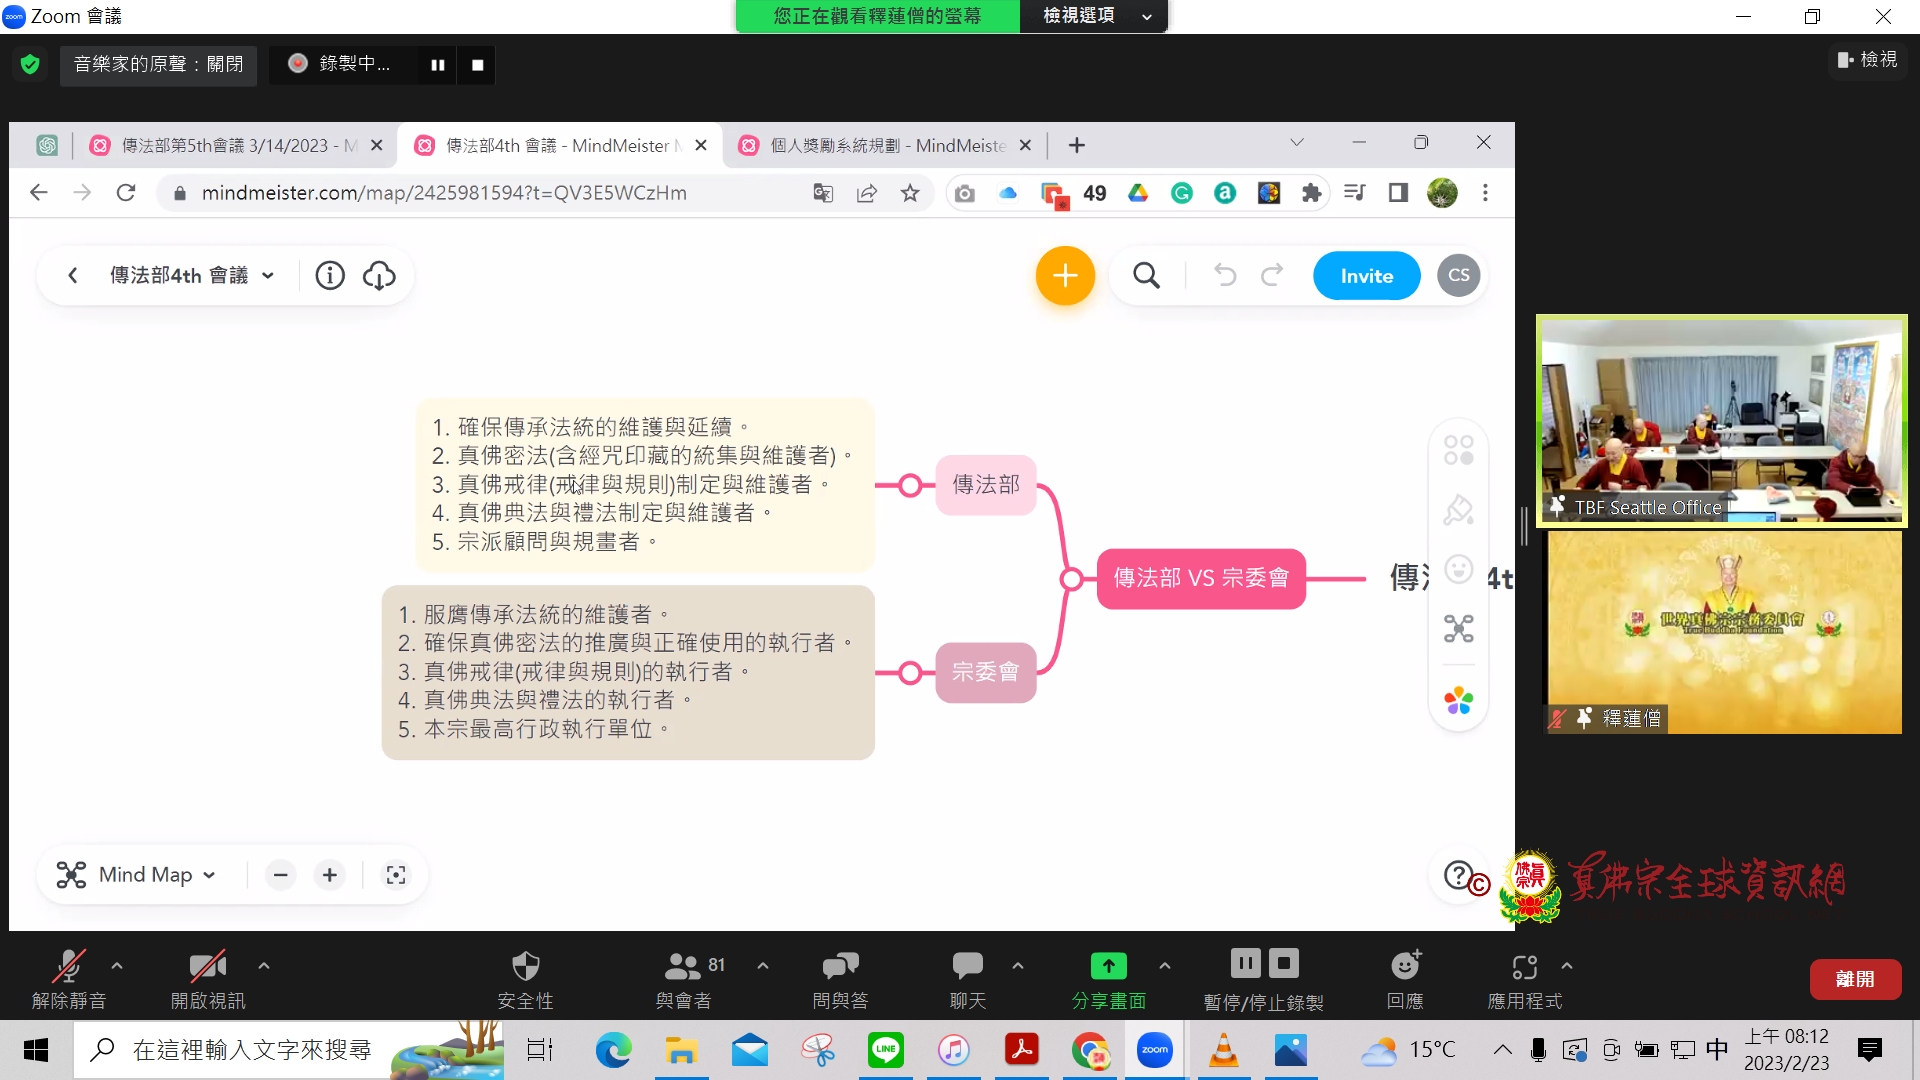Open VLC from the Windows taskbar

coord(1223,1051)
